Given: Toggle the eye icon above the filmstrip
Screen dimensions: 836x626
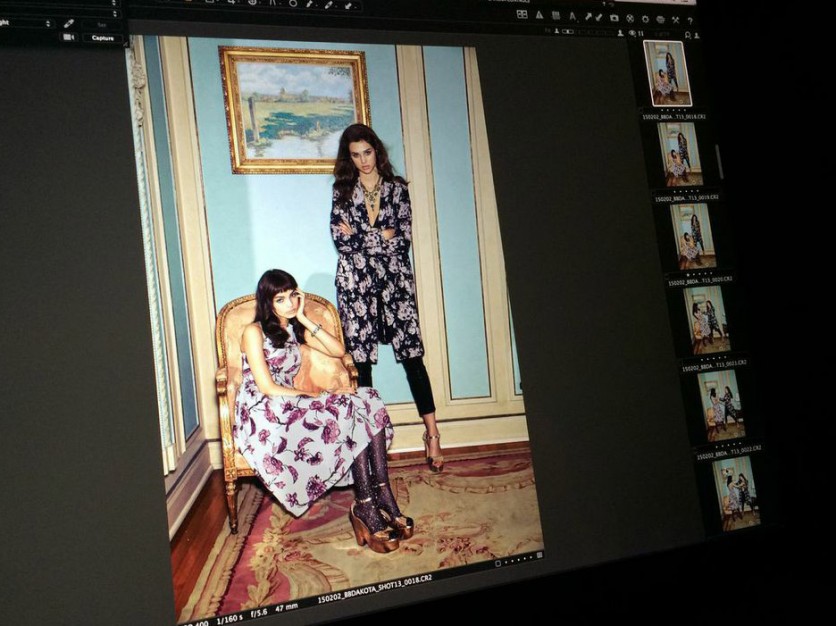Looking at the screenshot, I should (x=630, y=32).
